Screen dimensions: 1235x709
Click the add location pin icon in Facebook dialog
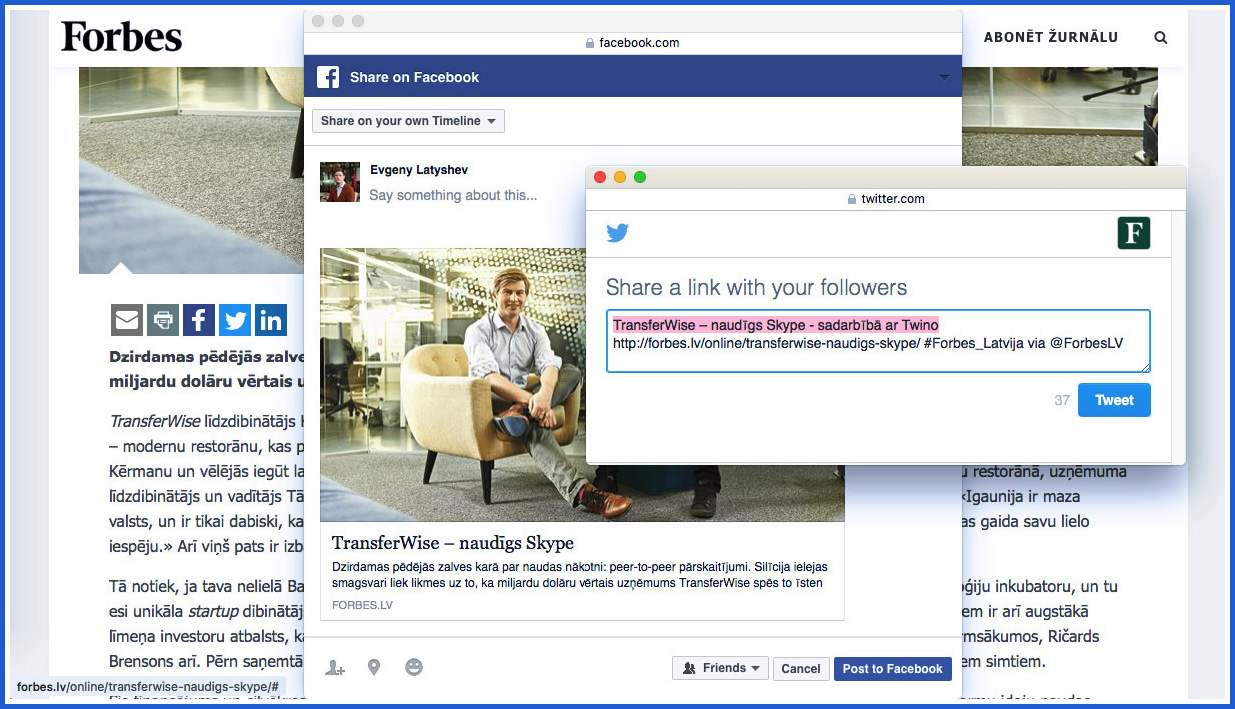374,667
